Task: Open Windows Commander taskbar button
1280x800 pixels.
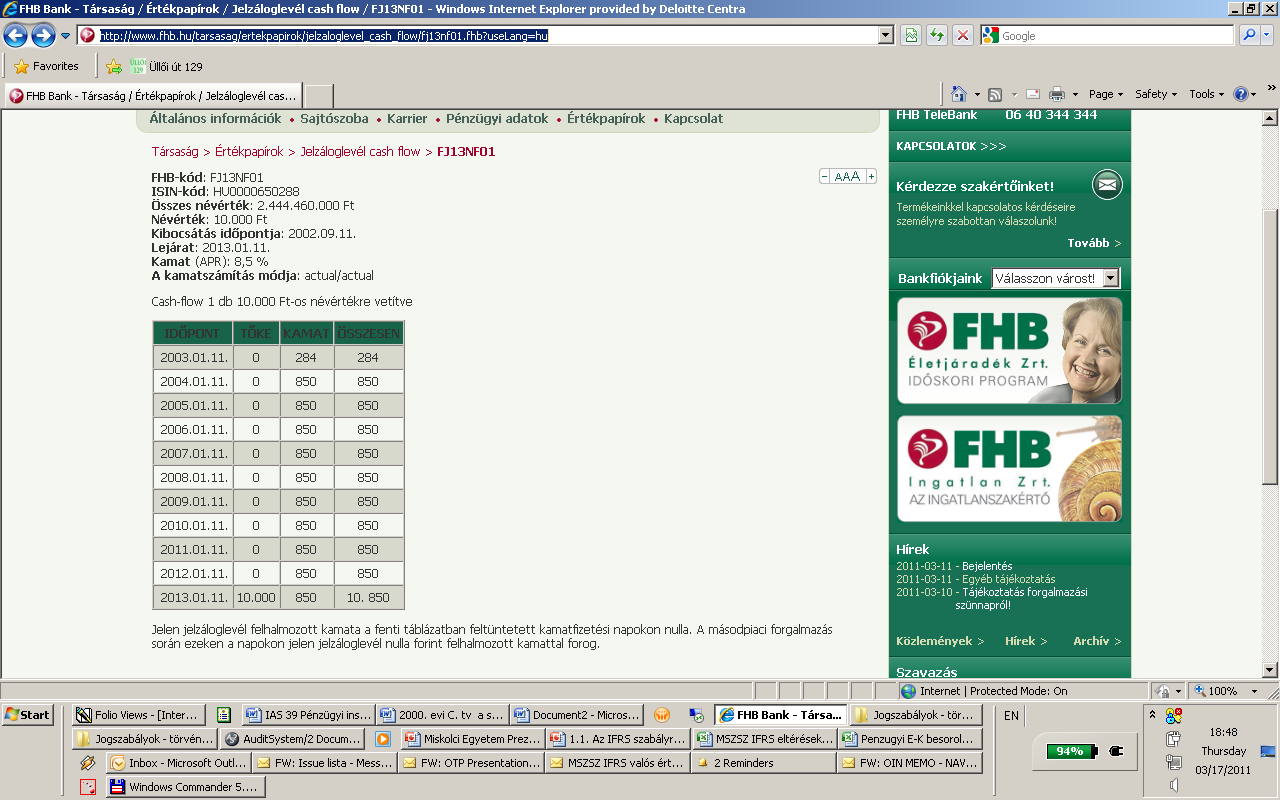Action: click(x=186, y=787)
